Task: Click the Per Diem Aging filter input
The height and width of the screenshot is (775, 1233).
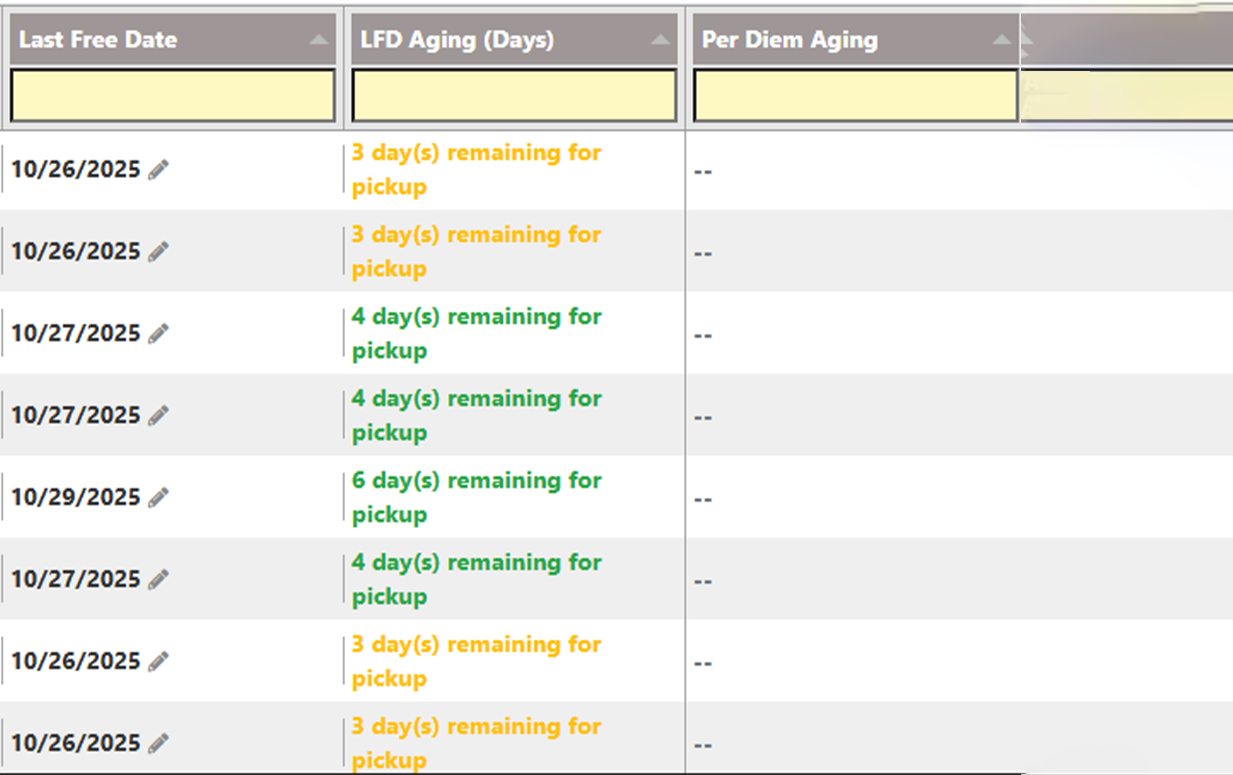Action: 855,96
